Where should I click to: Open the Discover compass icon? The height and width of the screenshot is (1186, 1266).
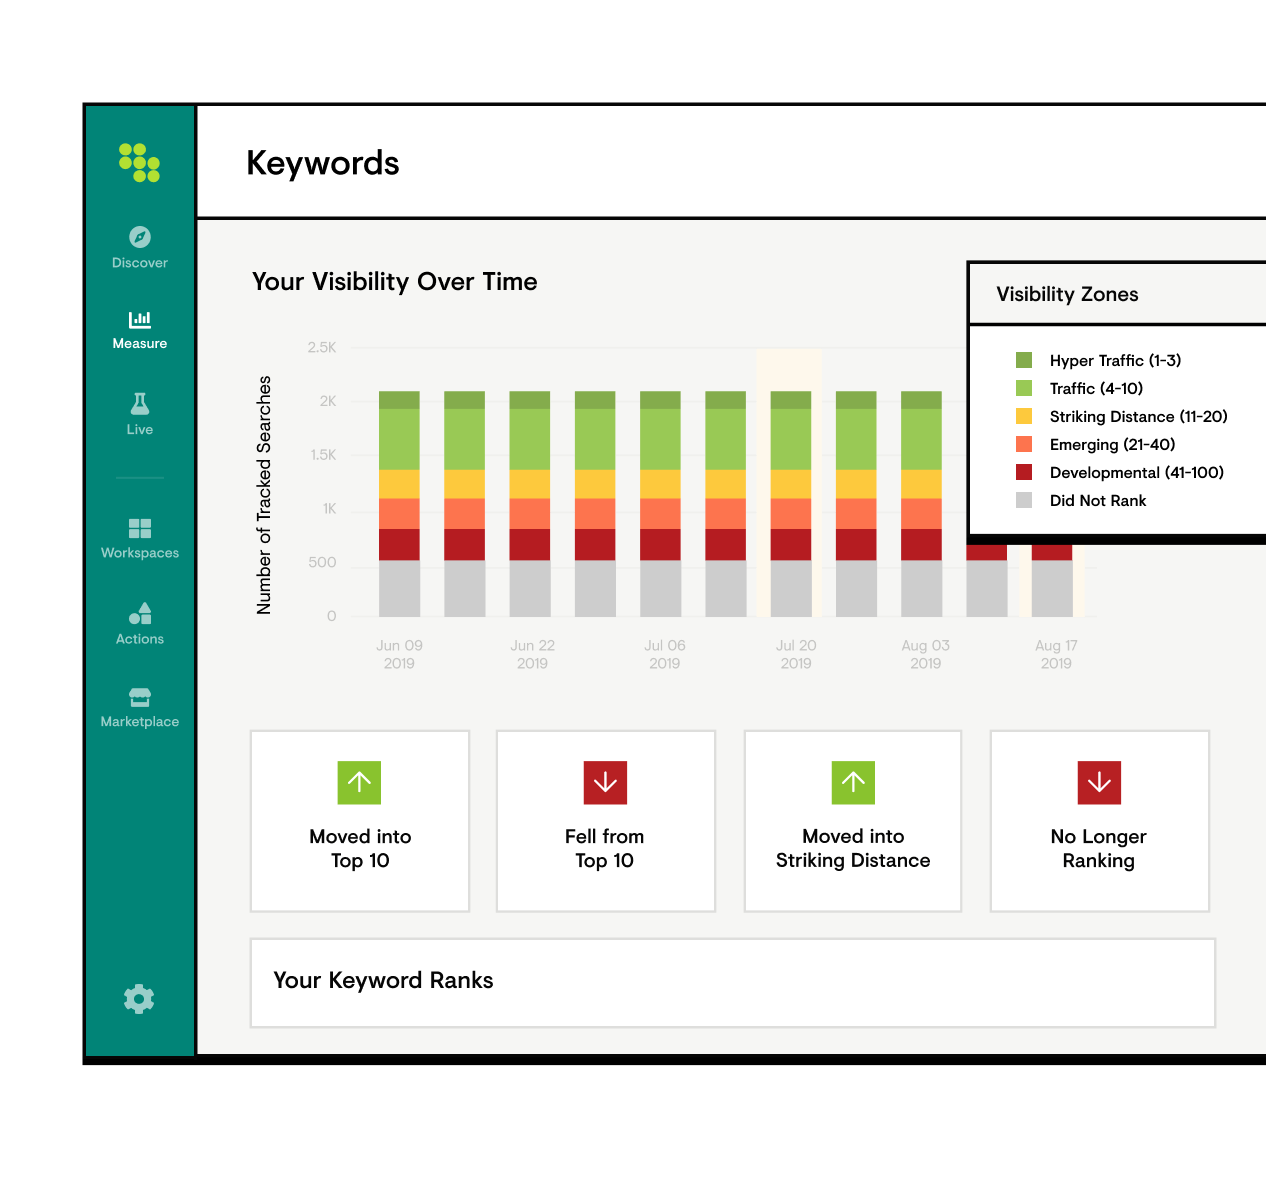pos(140,237)
